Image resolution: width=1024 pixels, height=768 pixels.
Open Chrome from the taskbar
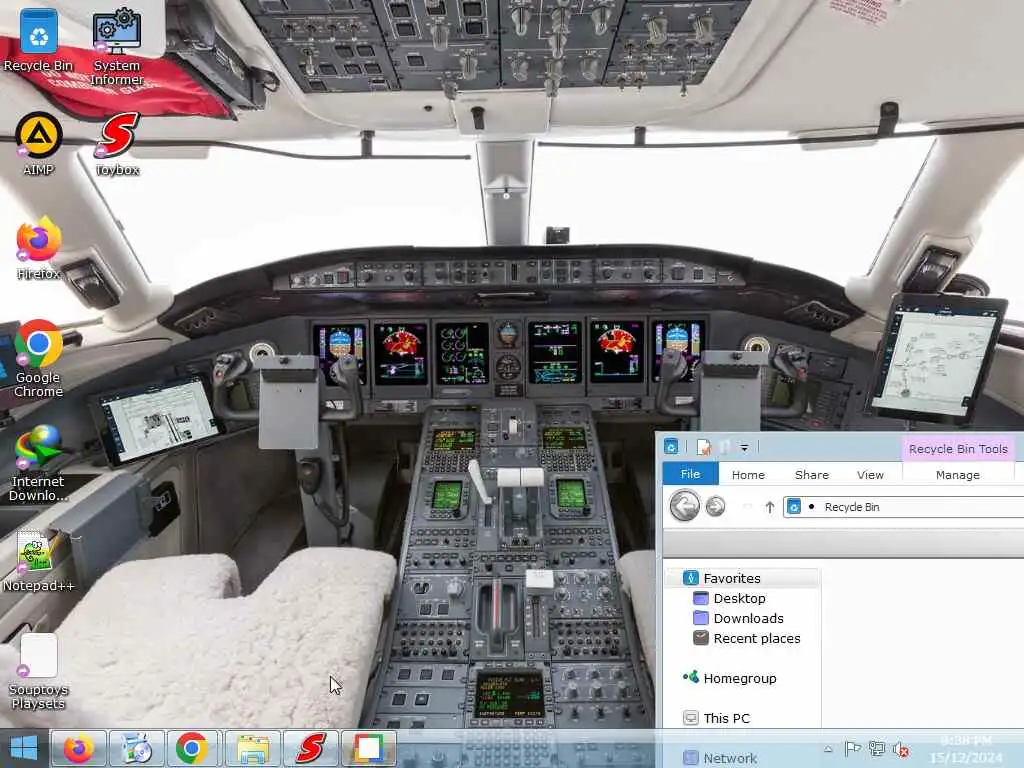click(192, 748)
